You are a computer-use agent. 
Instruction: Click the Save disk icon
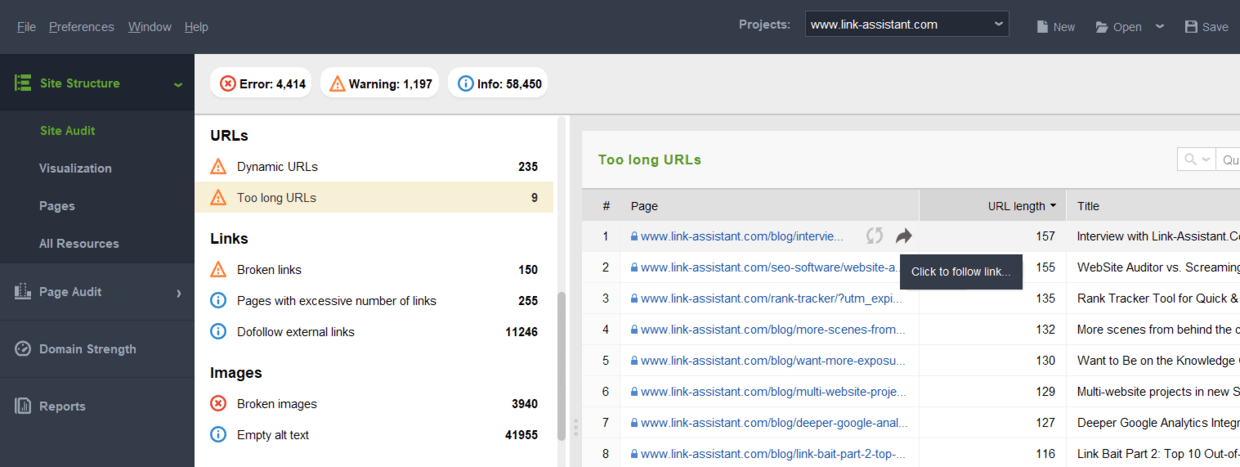click(1191, 26)
